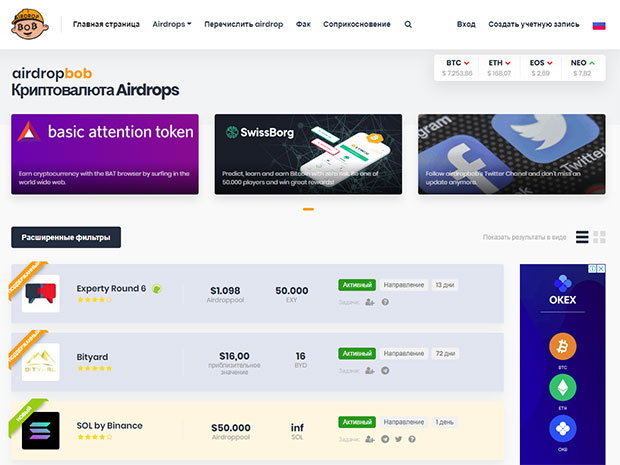The height and width of the screenshot is (465, 620).
Task: Click the 1 день tag
Action: pyautogui.click(x=445, y=422)
